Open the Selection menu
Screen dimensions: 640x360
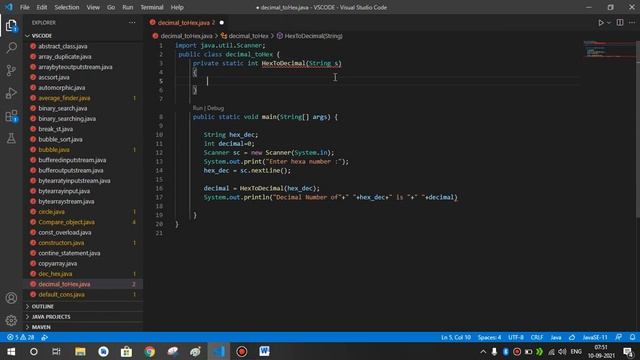(x=67, y=7)
